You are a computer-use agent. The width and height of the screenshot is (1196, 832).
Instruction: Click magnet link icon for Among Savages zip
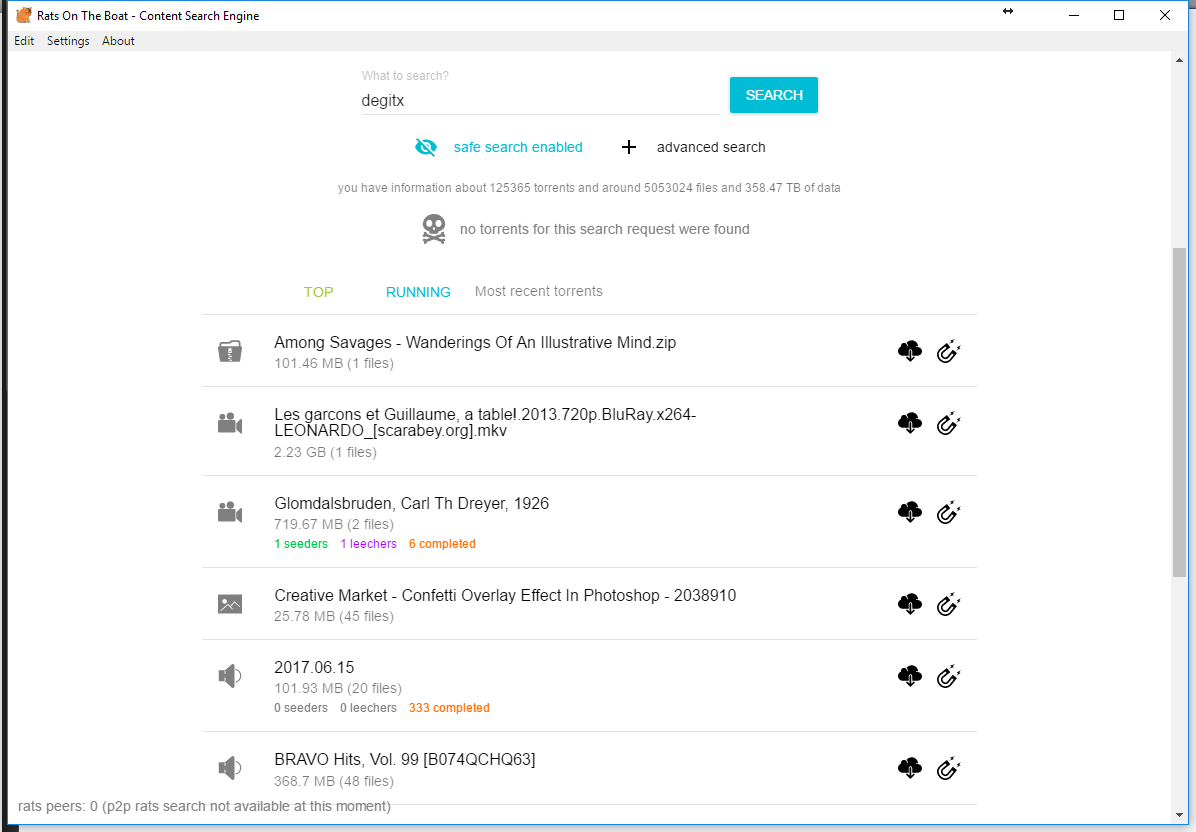click(x=948, y=351)
